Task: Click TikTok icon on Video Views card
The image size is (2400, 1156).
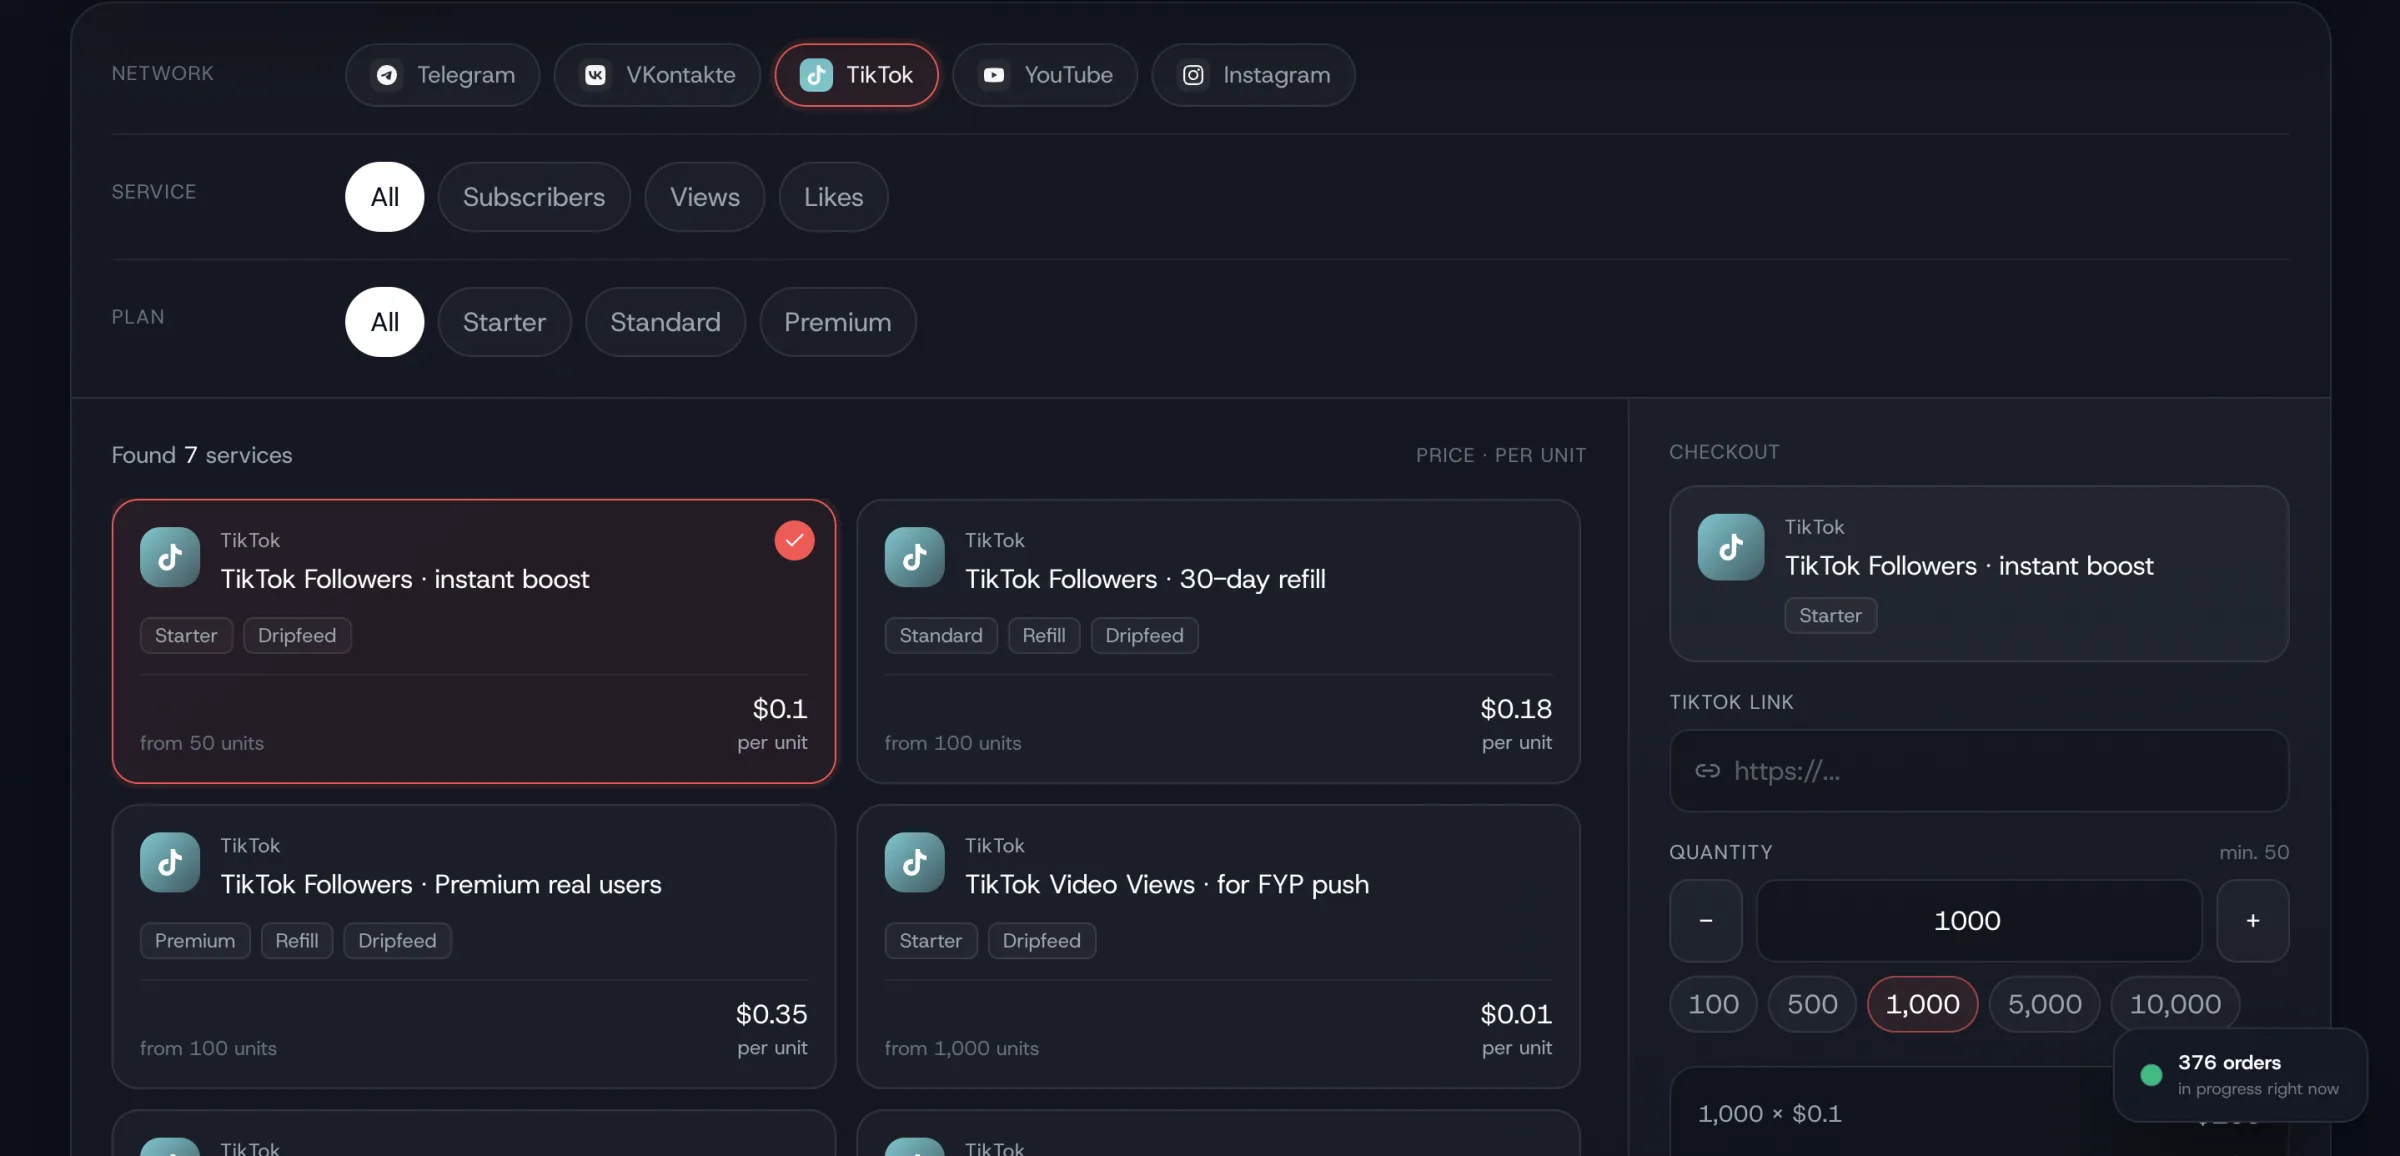Action: [x=914, y=862]
